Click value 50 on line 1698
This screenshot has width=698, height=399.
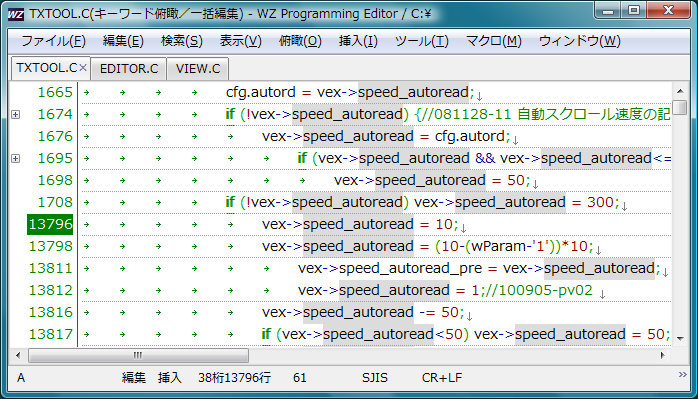pos(516,180)
